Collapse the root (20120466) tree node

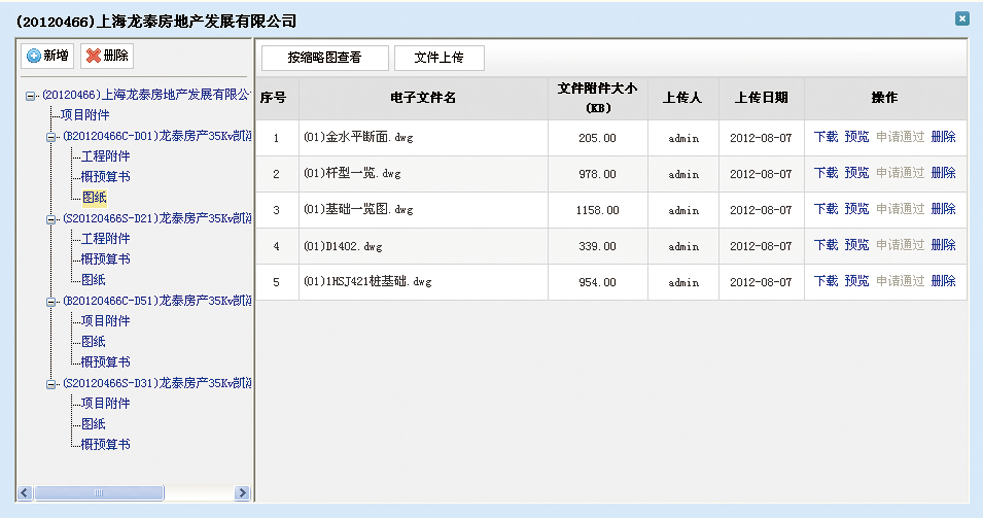coord(31,96)
